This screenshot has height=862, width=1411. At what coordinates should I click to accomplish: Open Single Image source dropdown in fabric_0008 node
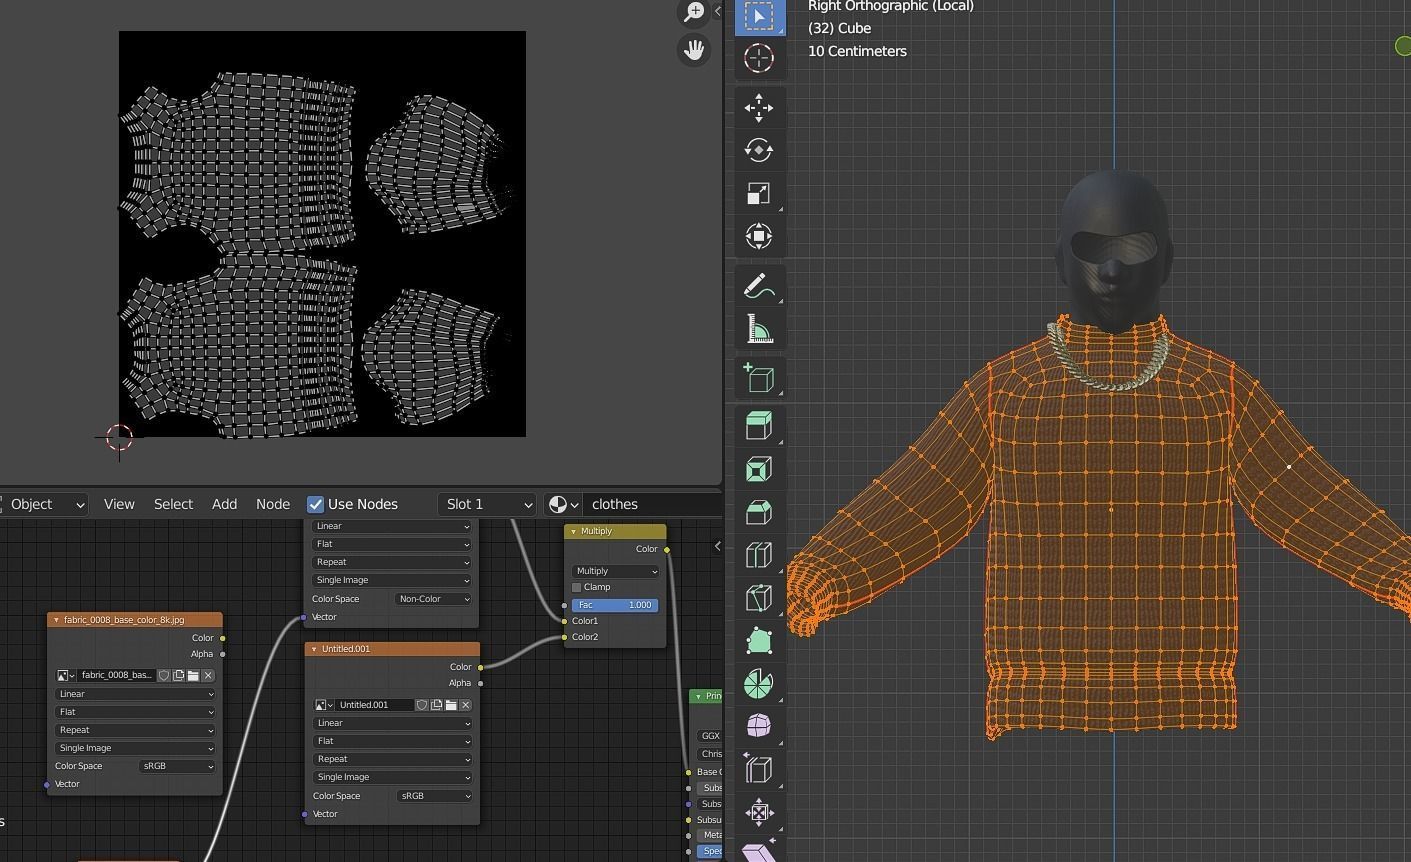pos(135,748)
